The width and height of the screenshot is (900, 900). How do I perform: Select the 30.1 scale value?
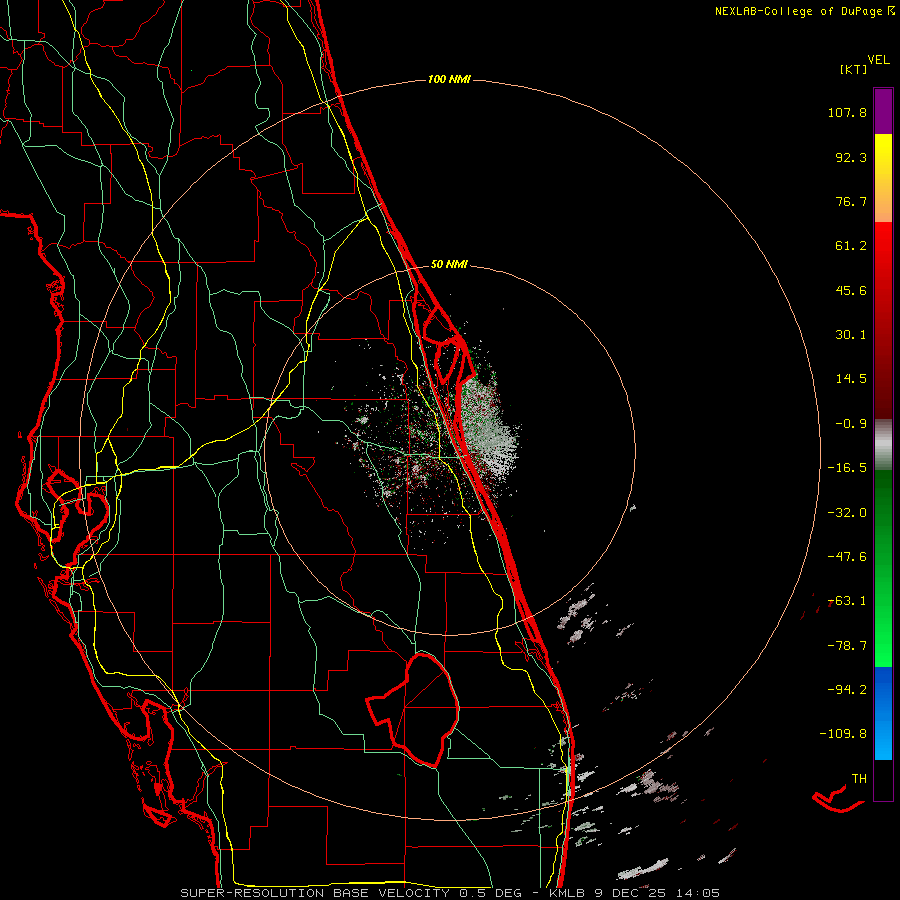point(851,335)
